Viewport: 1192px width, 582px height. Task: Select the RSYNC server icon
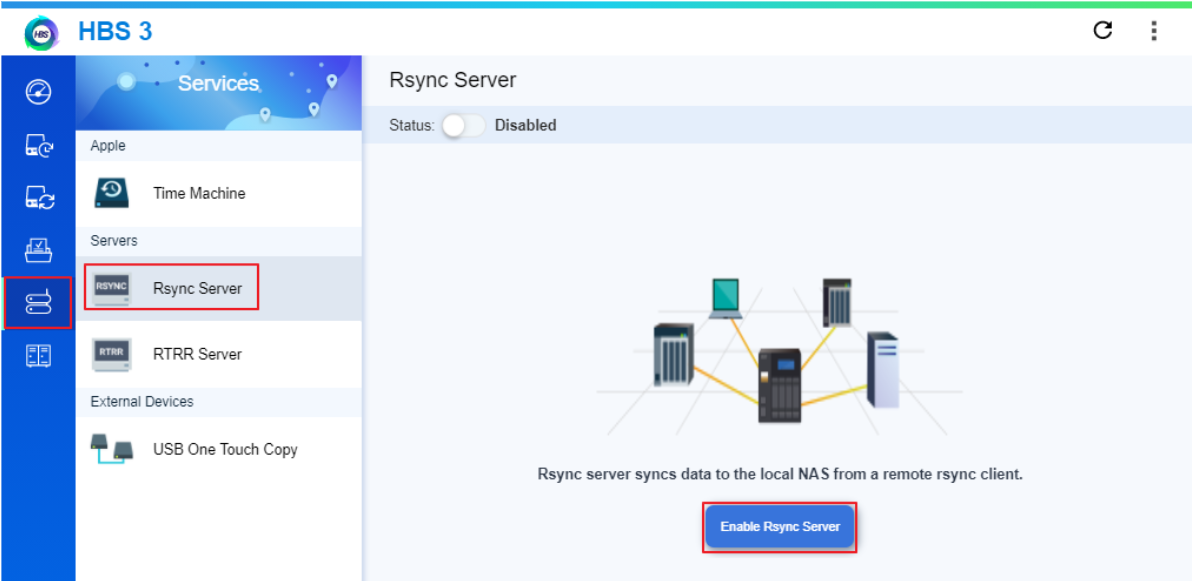[x=111, y=287]
